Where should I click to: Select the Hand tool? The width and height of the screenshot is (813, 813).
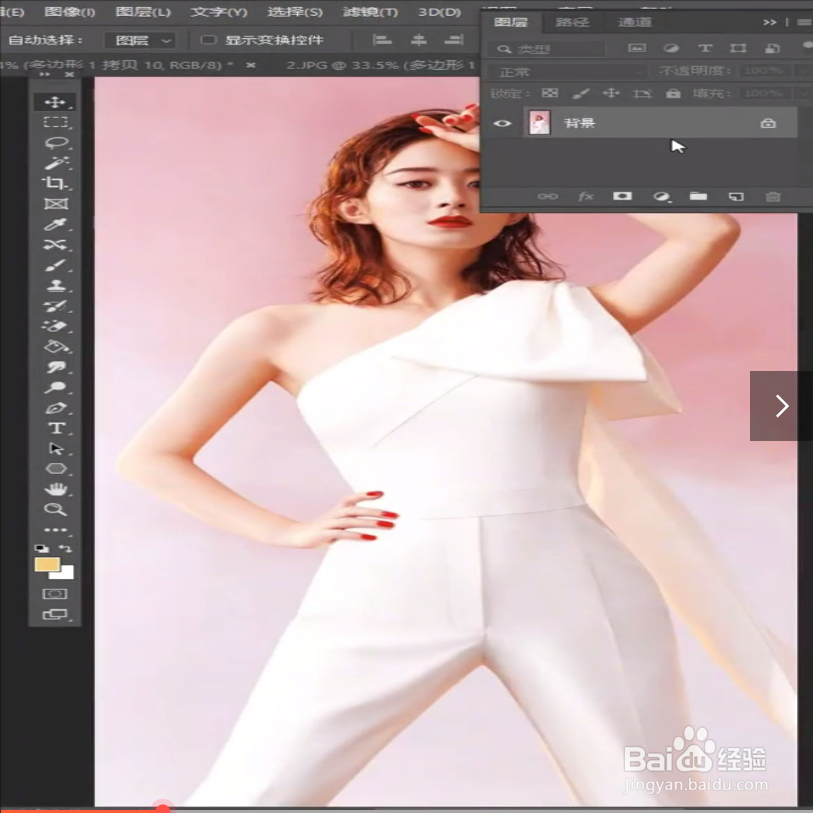[x=55, y=489]
